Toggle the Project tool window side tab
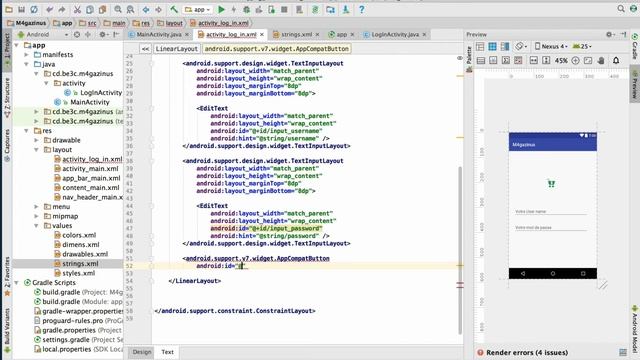This screenshot has width=640, height=360. 7,50
